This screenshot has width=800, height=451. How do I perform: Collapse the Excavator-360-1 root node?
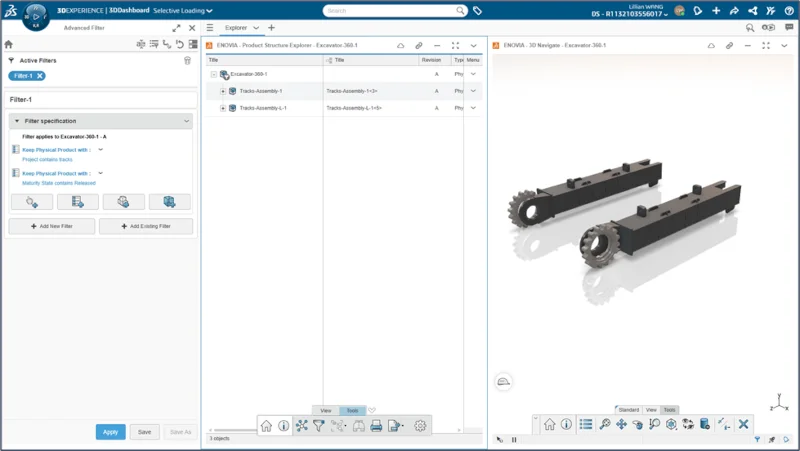(214, 74)
